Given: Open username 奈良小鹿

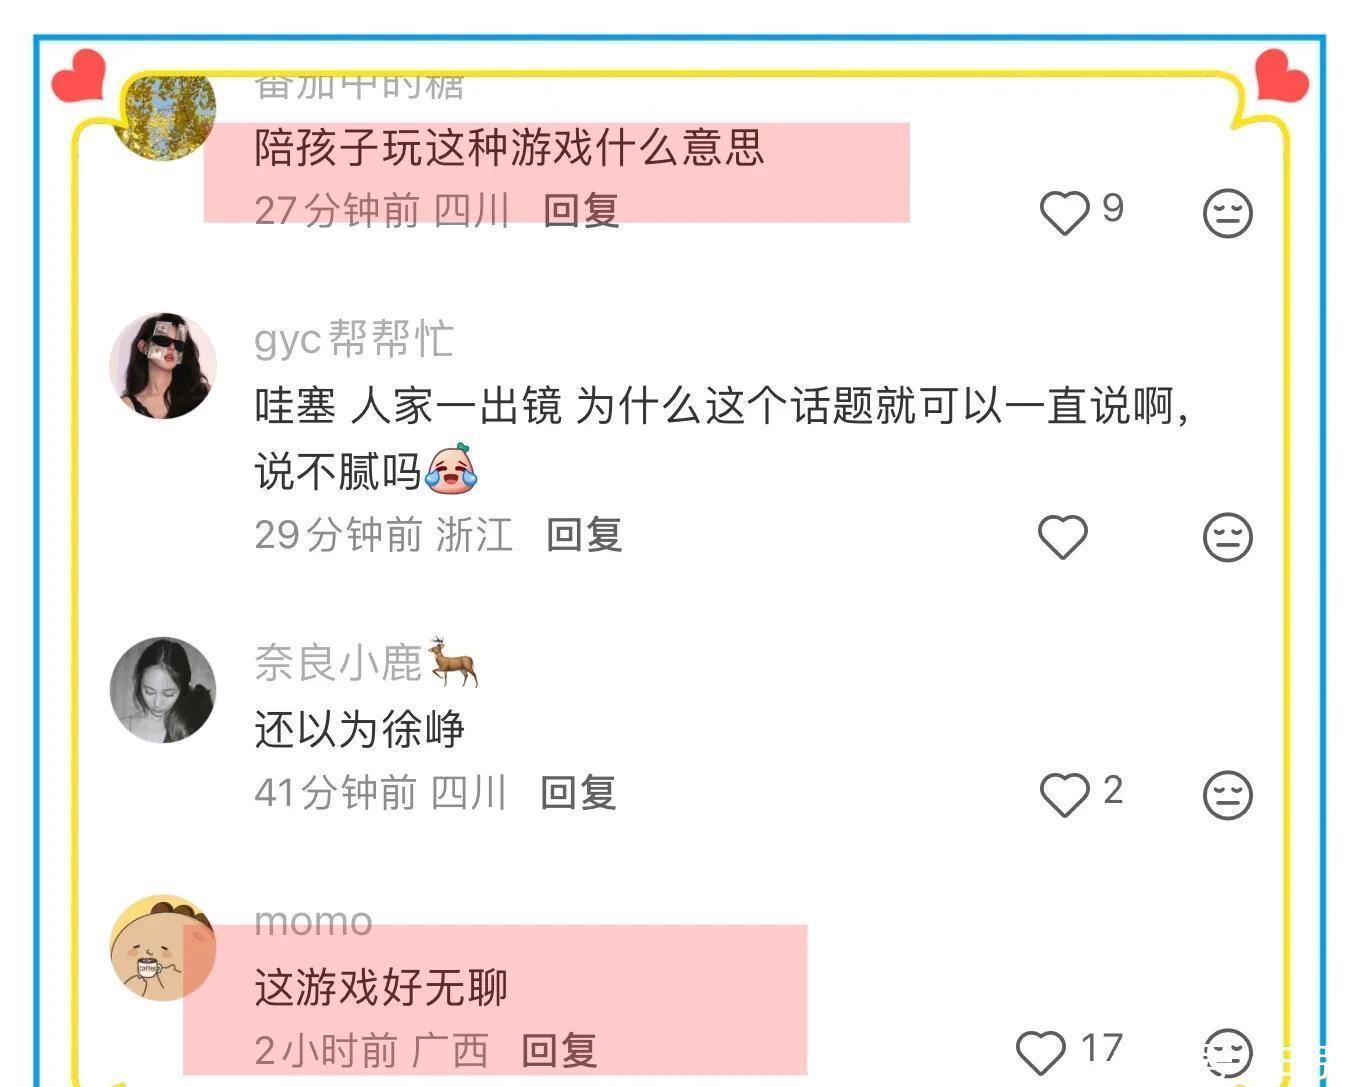Looking at the screenshot, I should (x=366, y=662).
